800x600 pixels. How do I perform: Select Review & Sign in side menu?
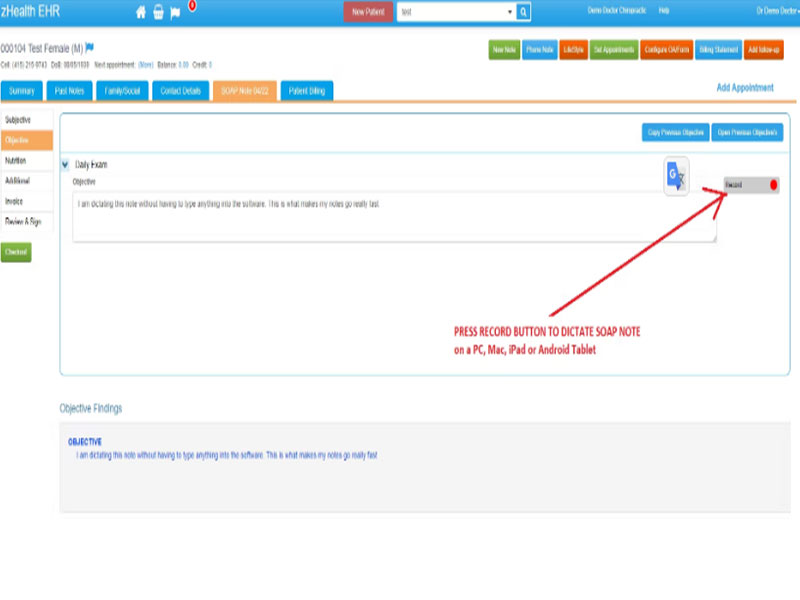(x=27, y=221)
